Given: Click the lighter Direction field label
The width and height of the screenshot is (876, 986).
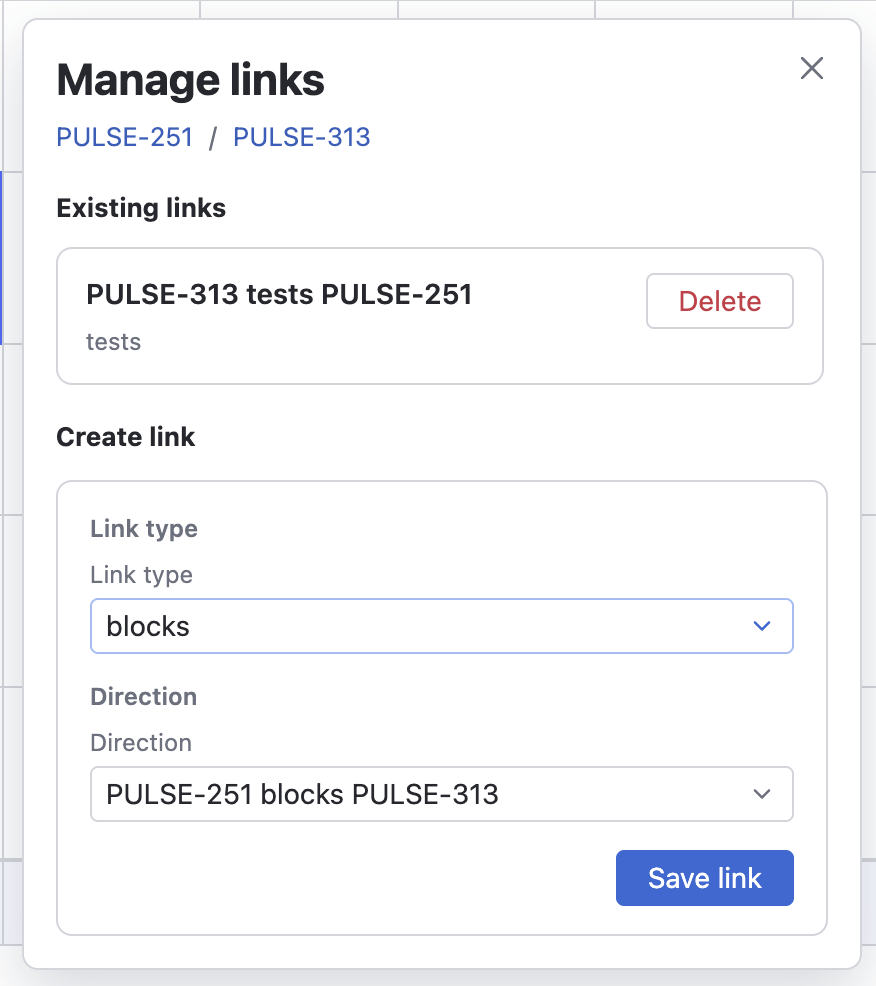Looking at the screenshot, I should click(140, 743).
